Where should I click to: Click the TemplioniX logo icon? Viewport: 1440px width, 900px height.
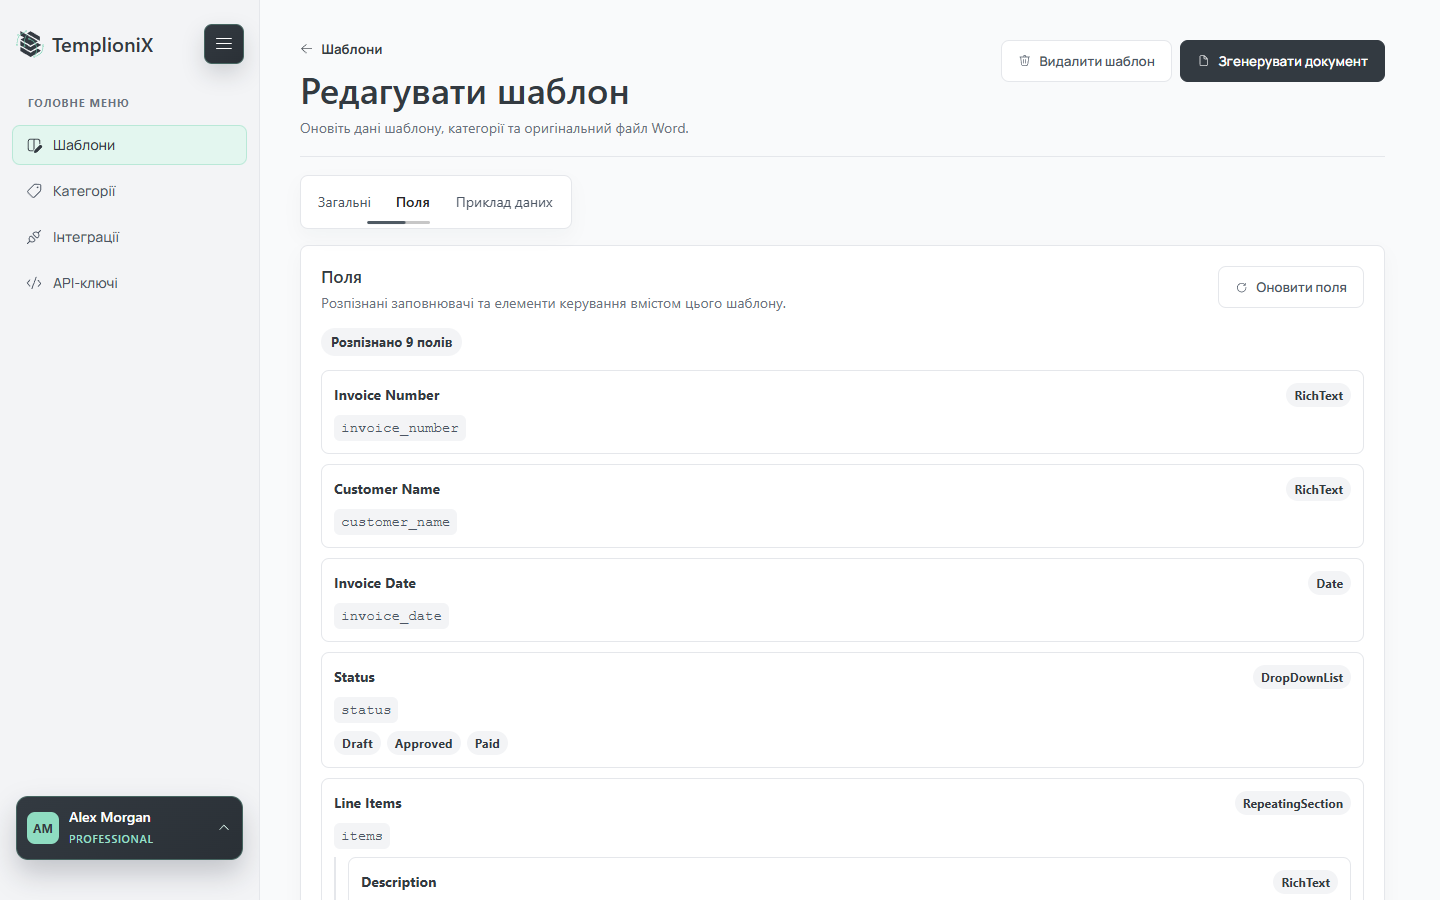pyautogui.click(x=31, y=44)
